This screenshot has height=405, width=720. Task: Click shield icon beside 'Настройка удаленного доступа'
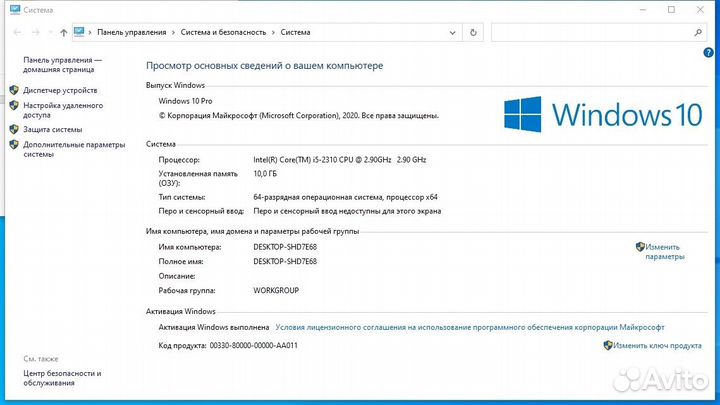pos(14,105)
